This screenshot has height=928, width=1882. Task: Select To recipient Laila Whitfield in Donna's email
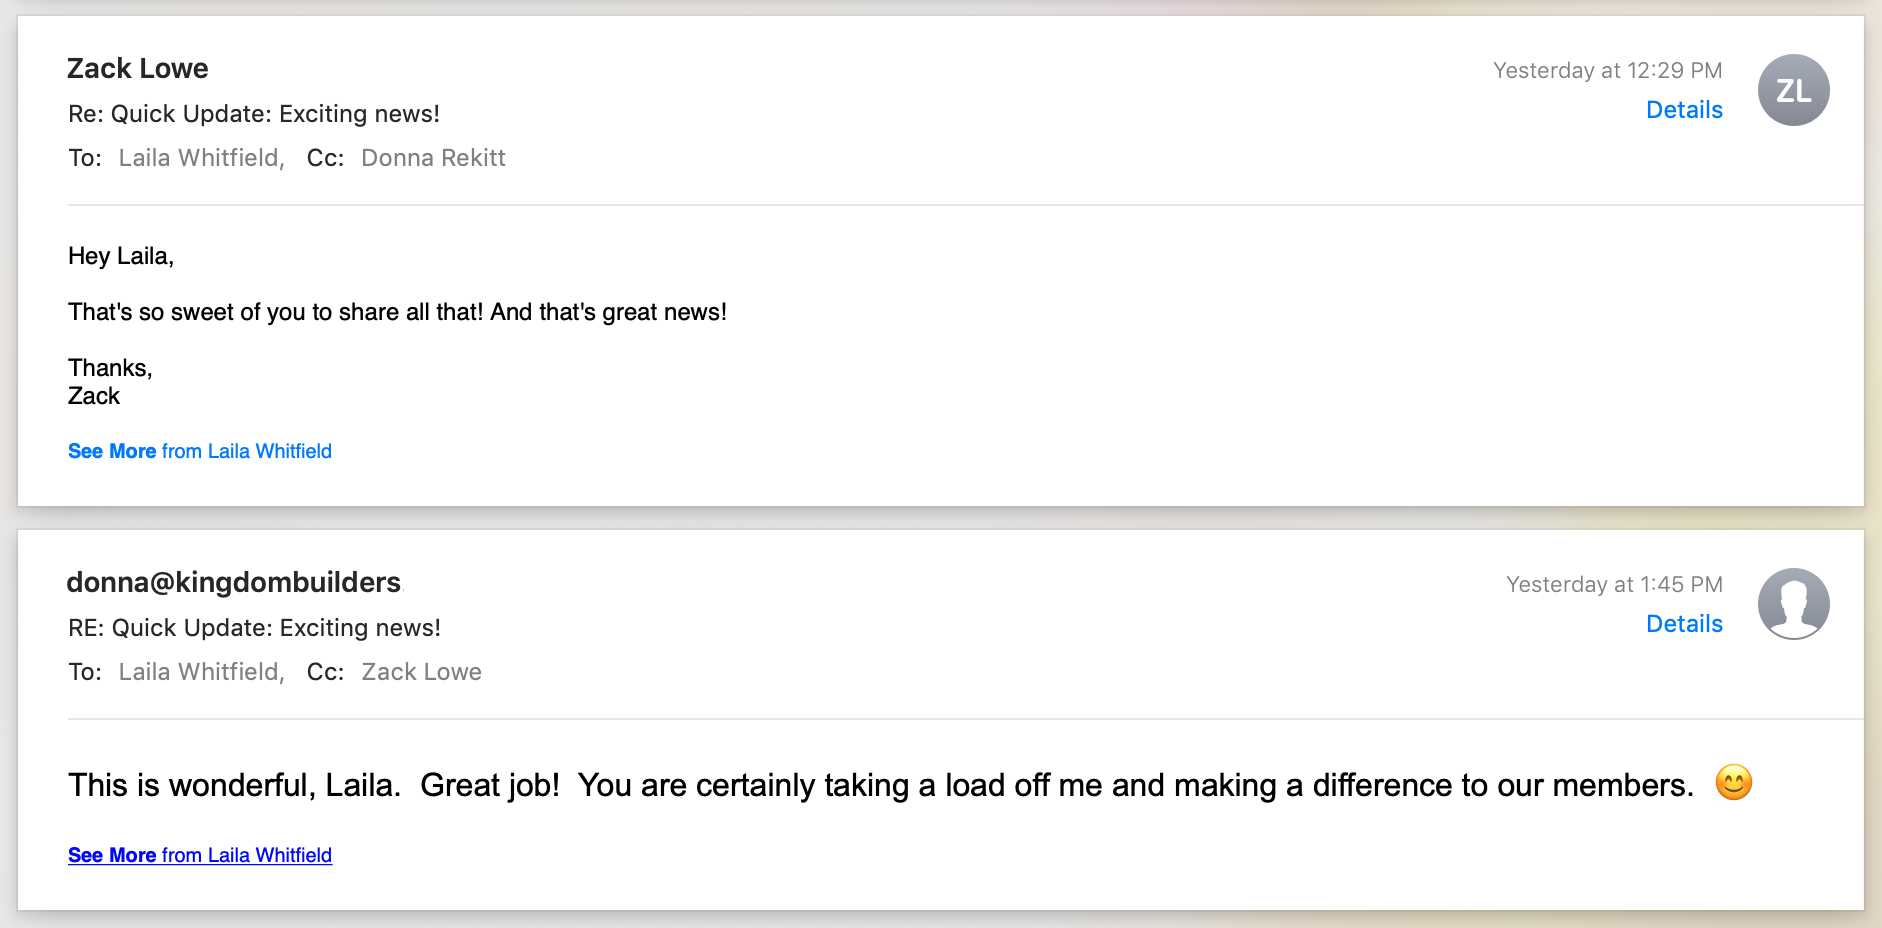pyautogui.click(x=200, y=672)
